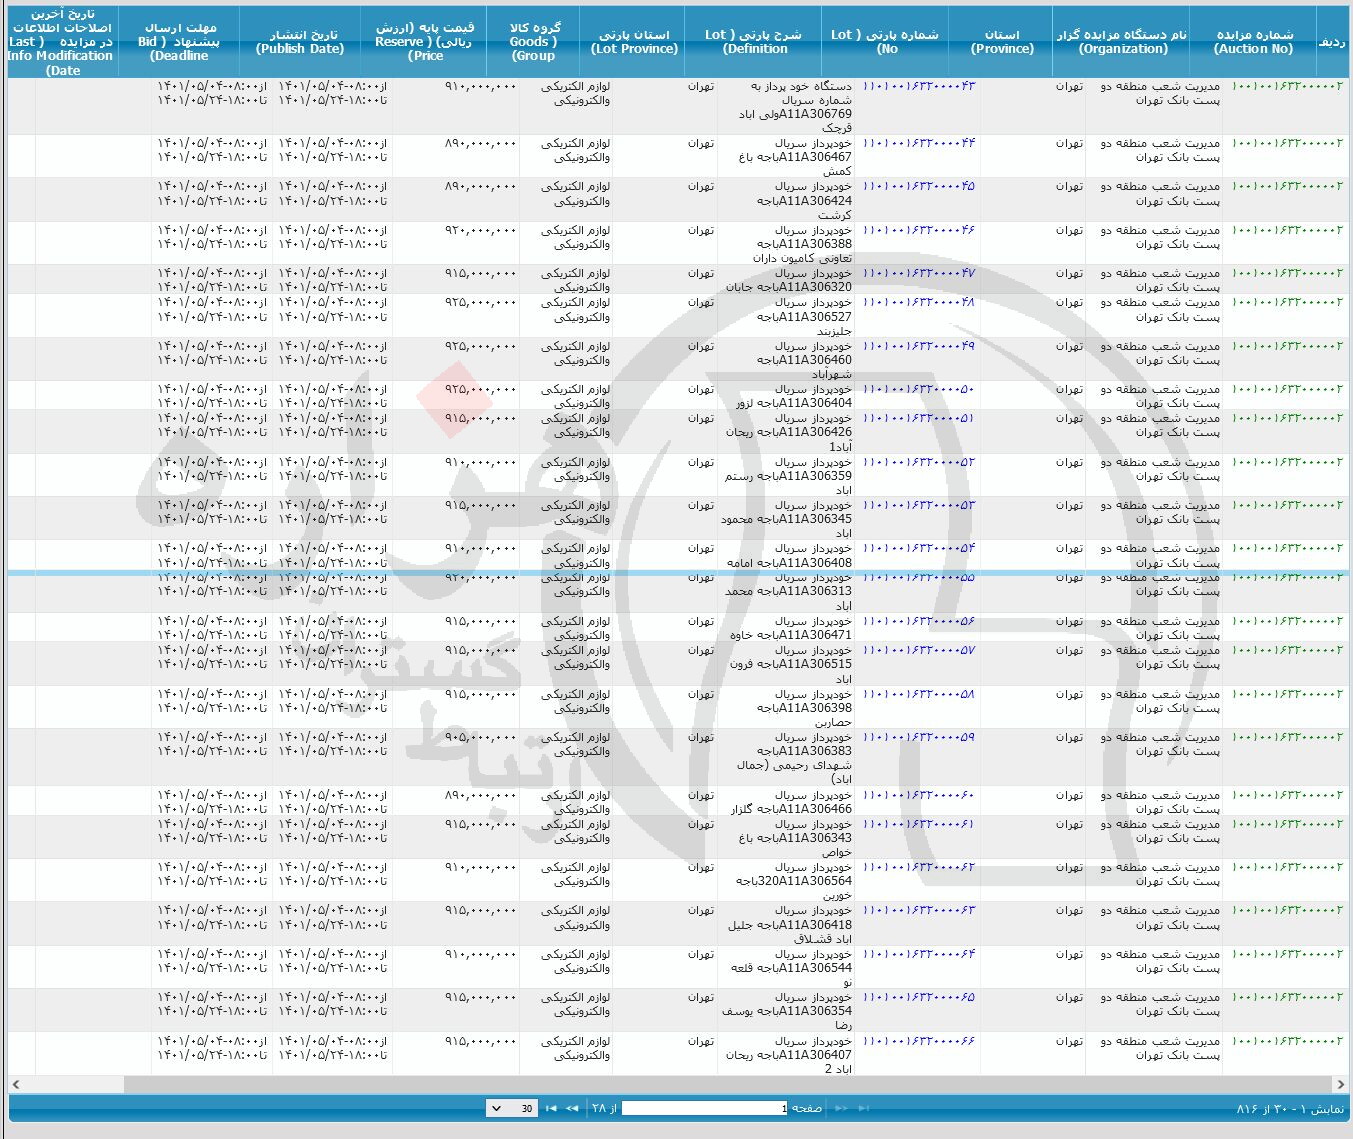Viewport: 1353px width, 1139px height.
Task: Open the lot number link ending in ۴۳
Action: click(918, 87)
